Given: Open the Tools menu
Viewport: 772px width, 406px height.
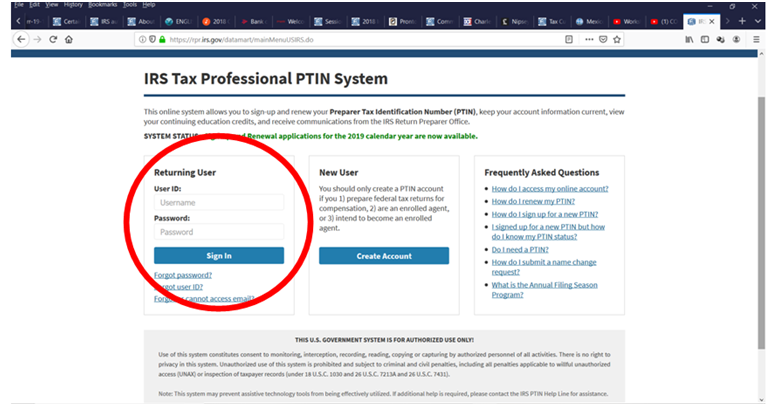Looking at the screenshot, I should [x=130, y=4].
